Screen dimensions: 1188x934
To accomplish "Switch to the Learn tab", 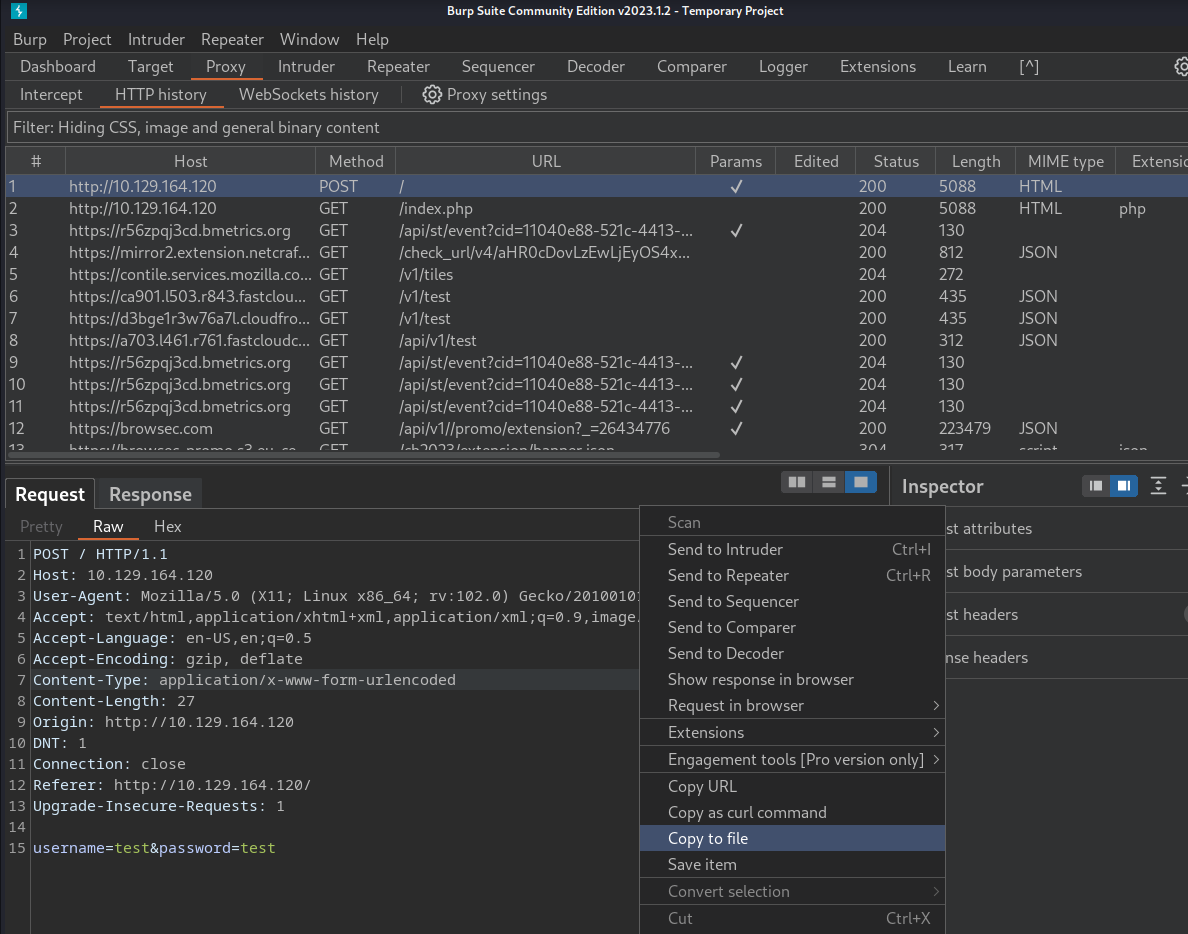I will pyautogui.click(x=968, y=67).
